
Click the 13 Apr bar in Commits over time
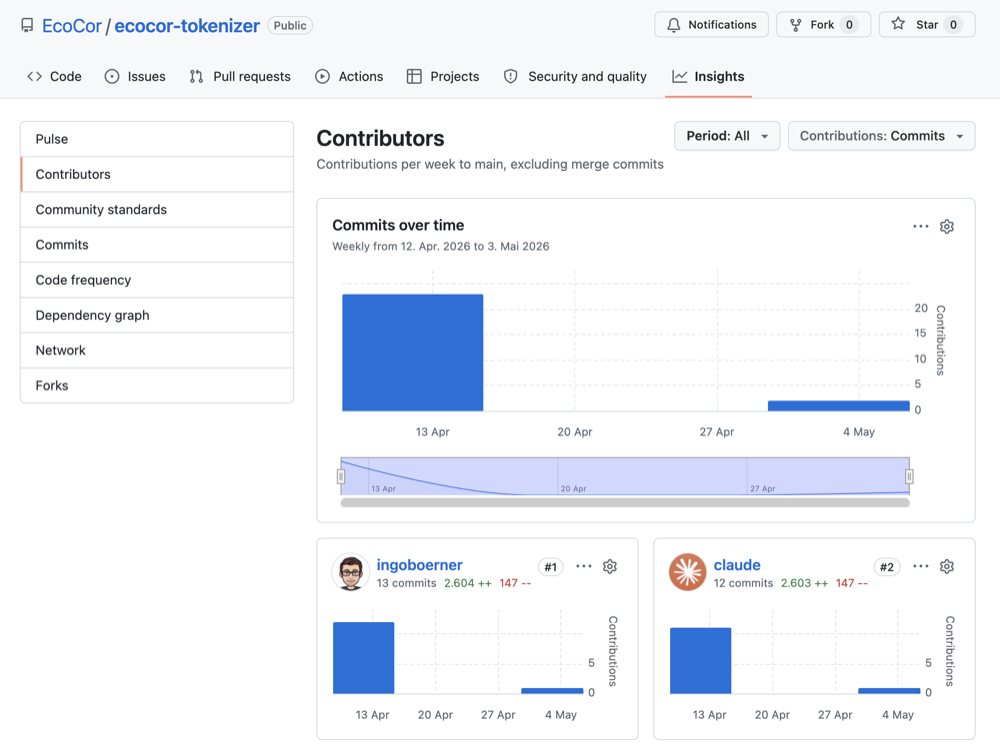point(413,352)
